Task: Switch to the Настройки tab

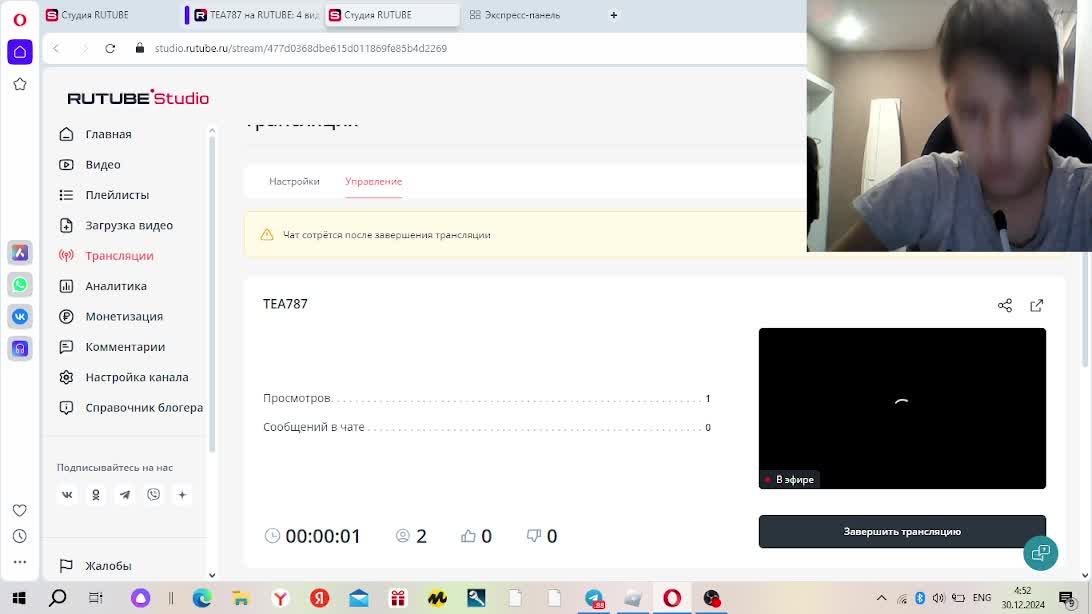Action: point(294,182)
